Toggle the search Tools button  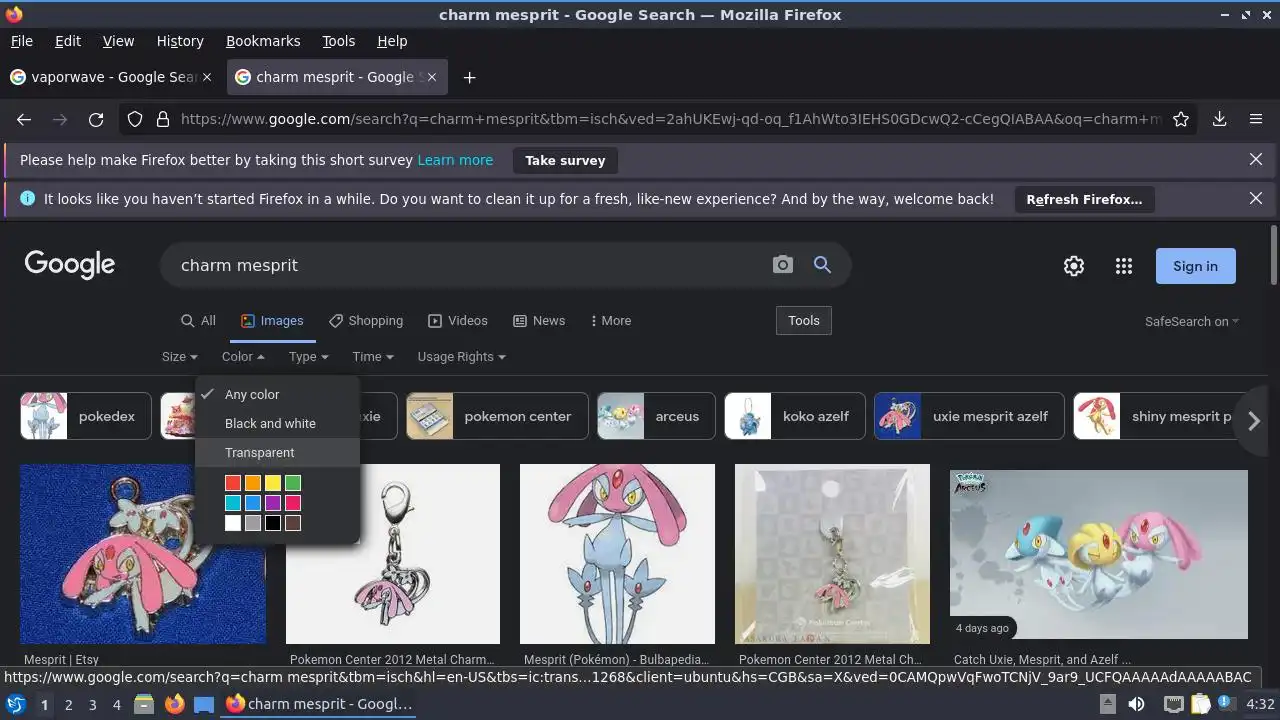(x=804, y=321)
